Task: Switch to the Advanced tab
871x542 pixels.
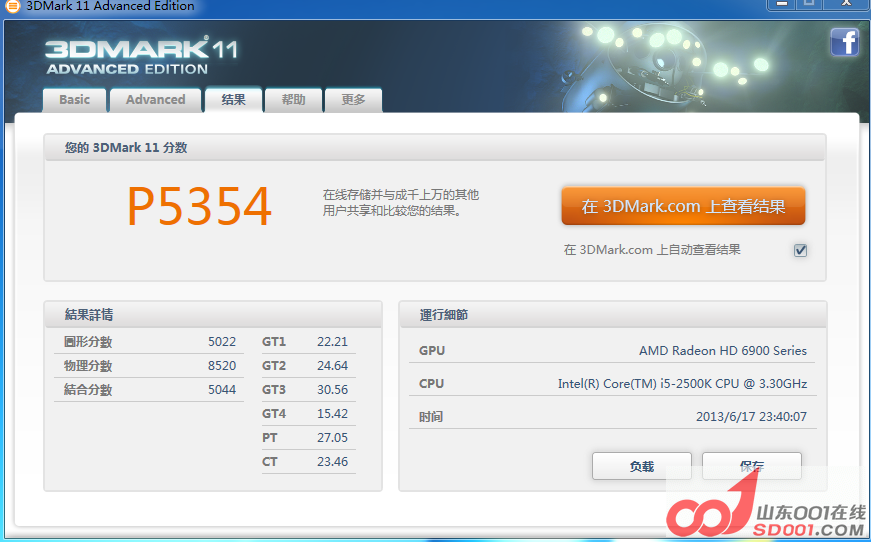Action: pos(156,100)
